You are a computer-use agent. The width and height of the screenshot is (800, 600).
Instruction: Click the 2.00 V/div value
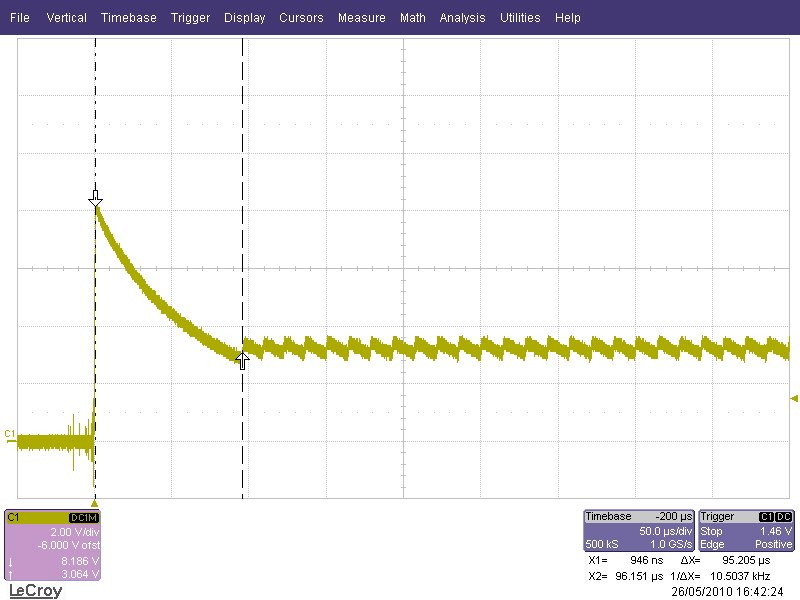pos(74,532)
